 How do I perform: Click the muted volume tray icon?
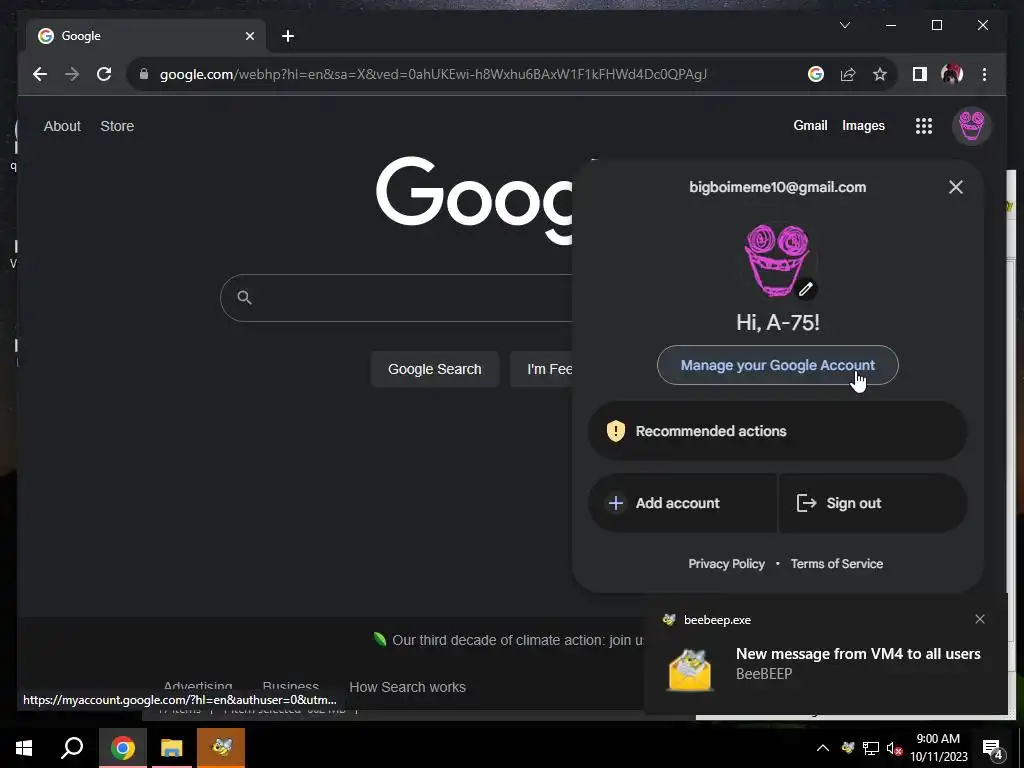pyautogui.click(x=894, y=748)
